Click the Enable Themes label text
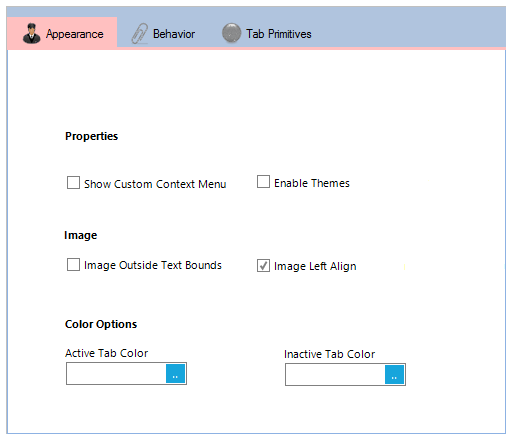The image size is (513, 440). (x=312, y=183)
